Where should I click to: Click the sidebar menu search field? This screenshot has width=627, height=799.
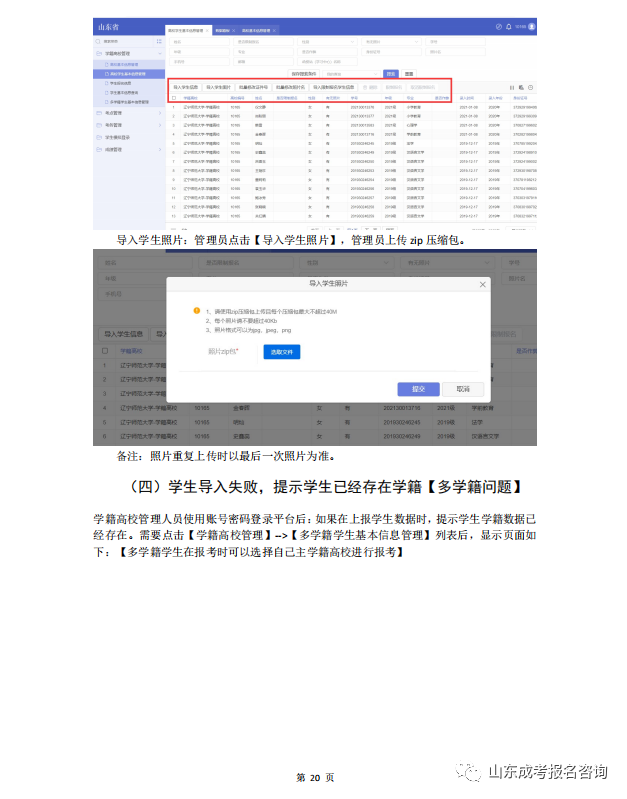(124, 41)
